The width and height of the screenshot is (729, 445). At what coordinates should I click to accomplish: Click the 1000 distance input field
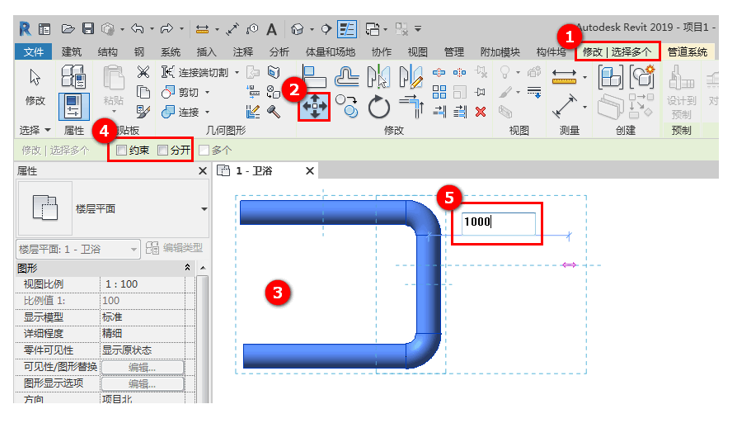tap(497, 223)
